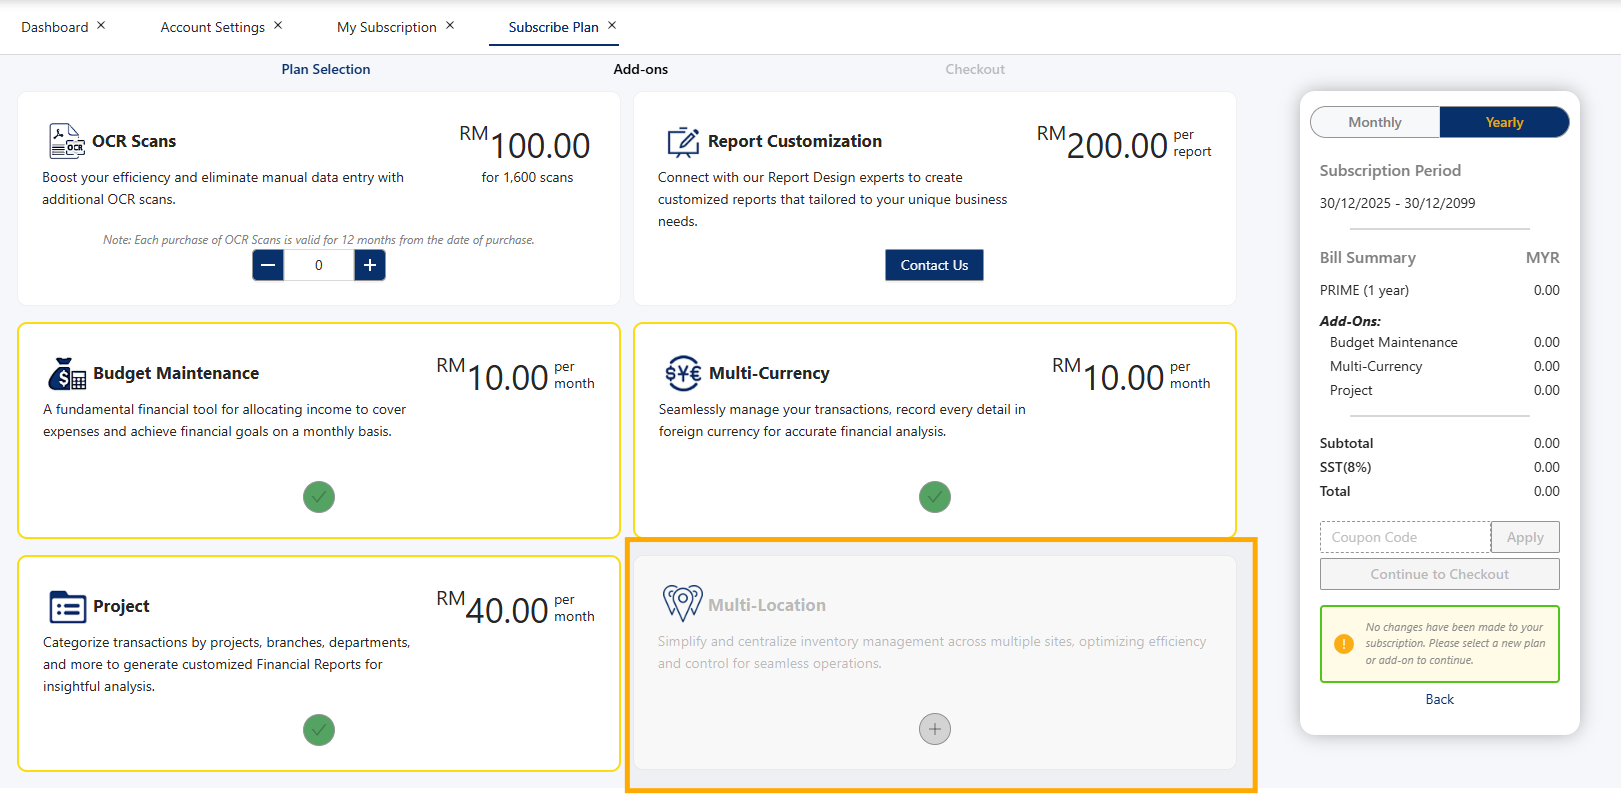Screen dimensions: 1621x794
Task: Switch billing to Monthly
Action: 1375,122
